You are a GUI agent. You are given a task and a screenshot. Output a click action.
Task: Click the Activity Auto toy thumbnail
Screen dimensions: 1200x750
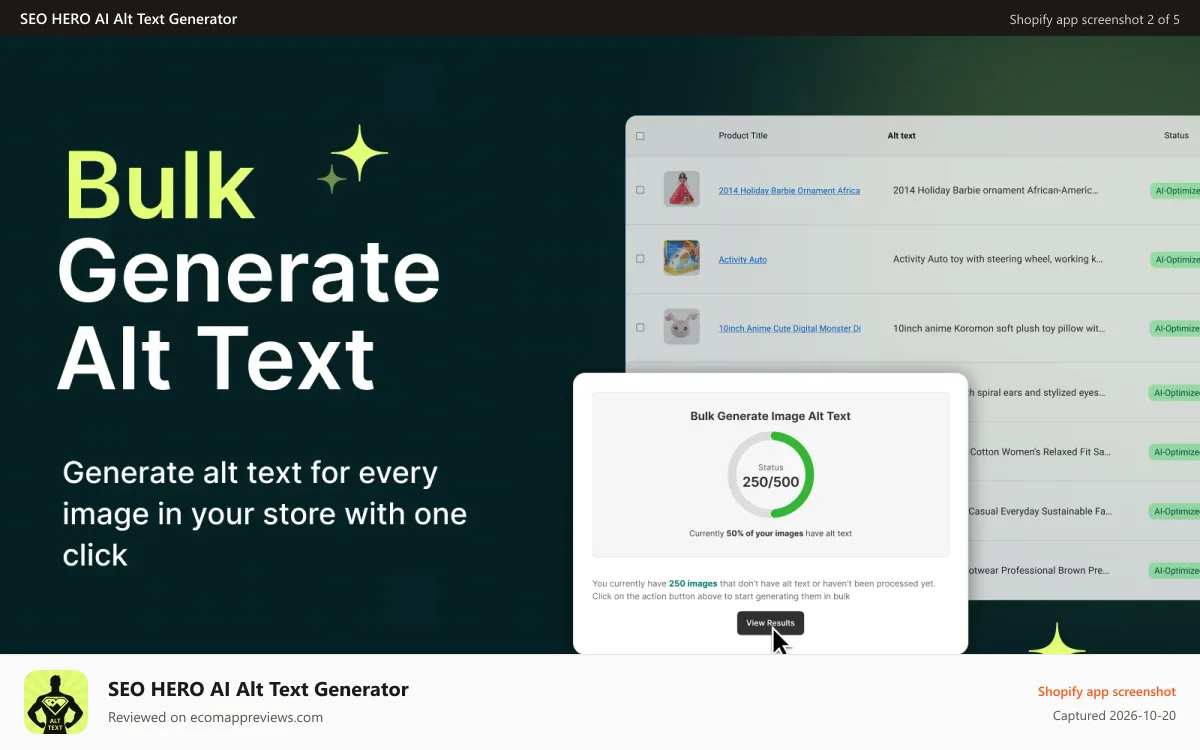(x=682, y=258)
